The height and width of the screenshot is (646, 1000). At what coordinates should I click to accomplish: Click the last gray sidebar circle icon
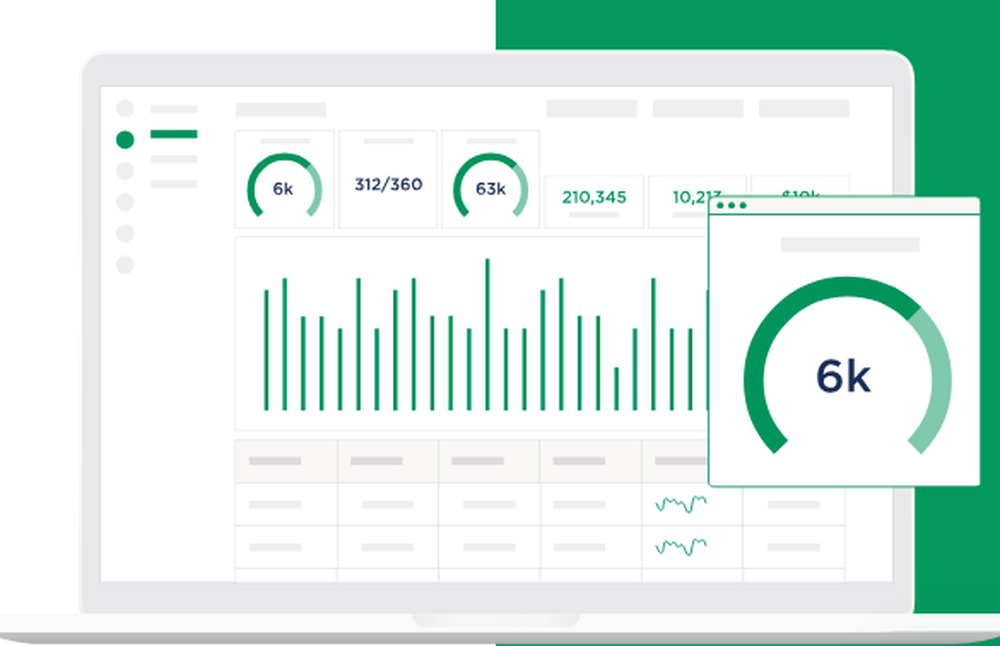pyautogui.click(x=125, y=264)
